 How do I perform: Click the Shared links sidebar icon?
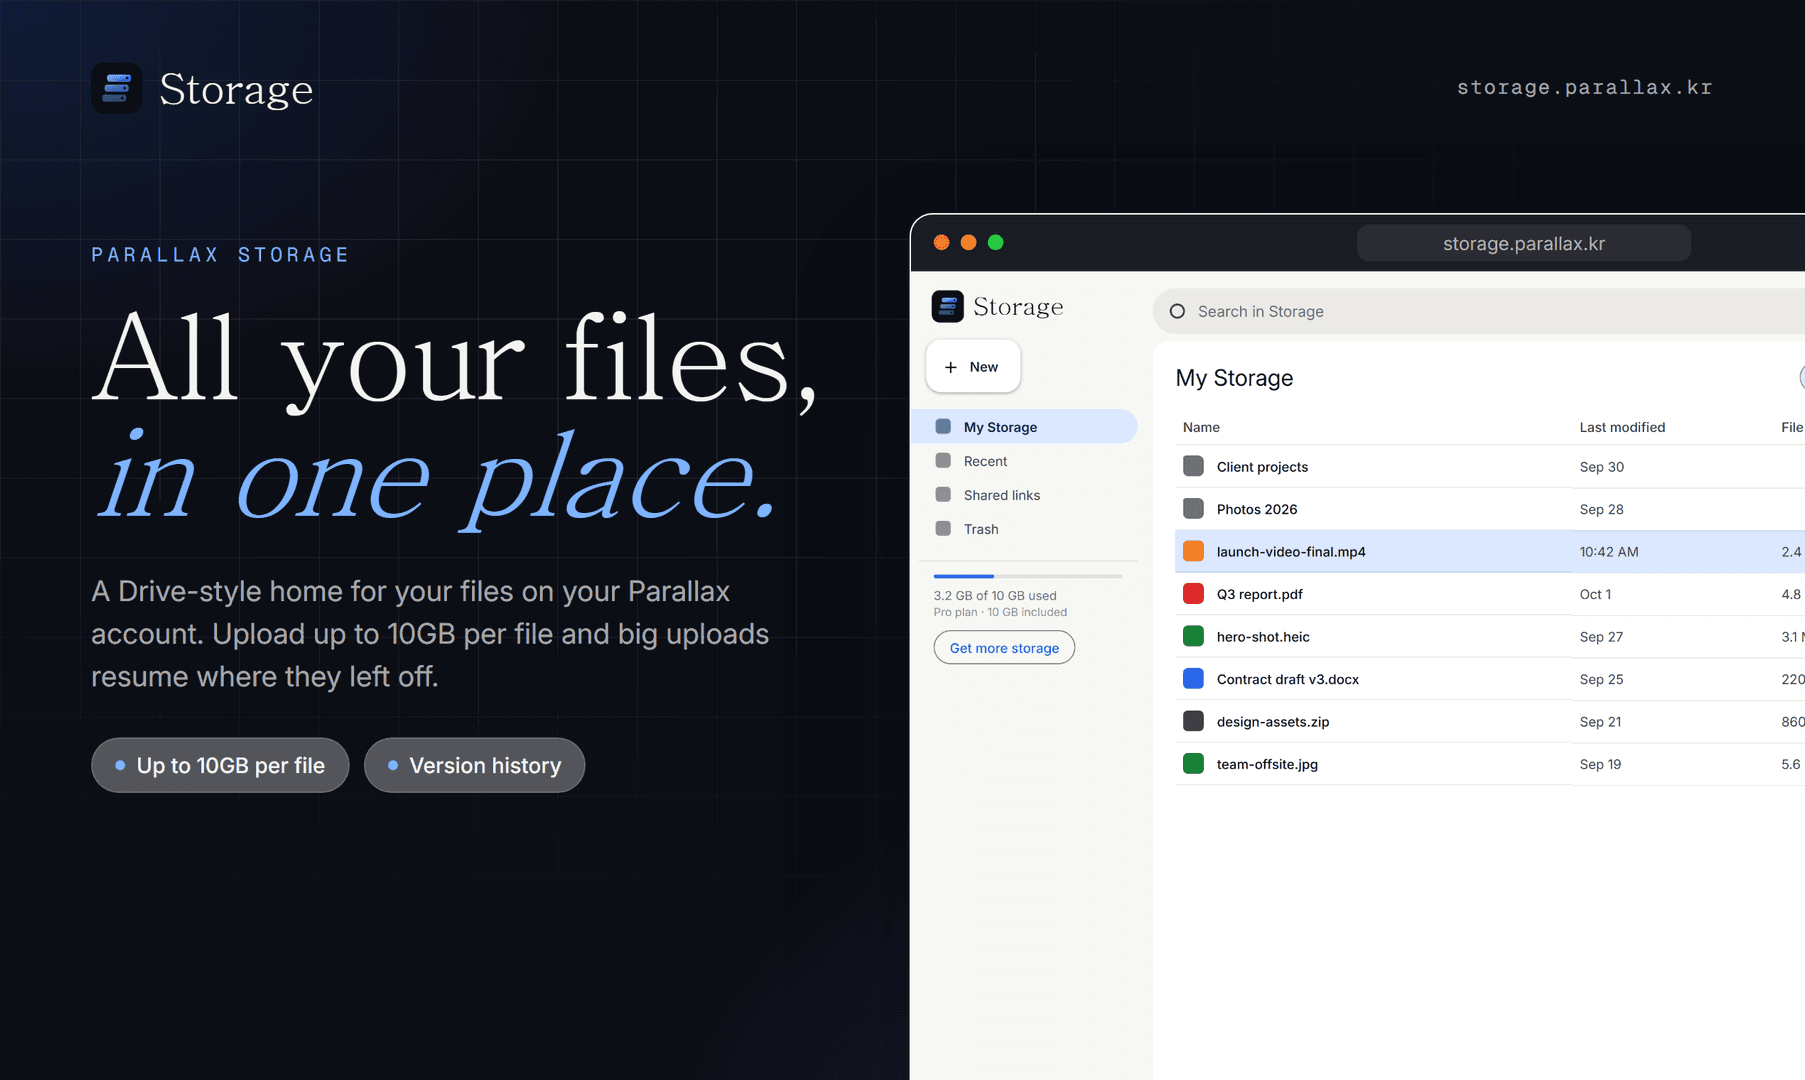943,495
